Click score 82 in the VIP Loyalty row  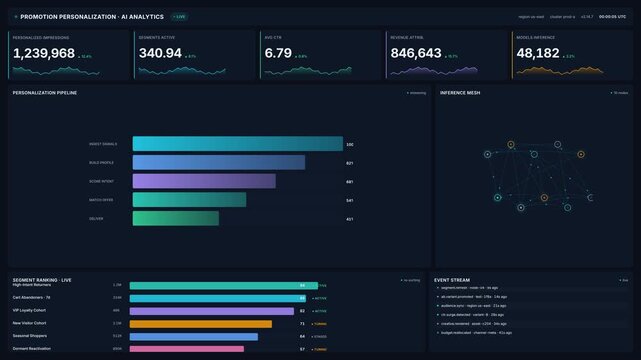302,311
